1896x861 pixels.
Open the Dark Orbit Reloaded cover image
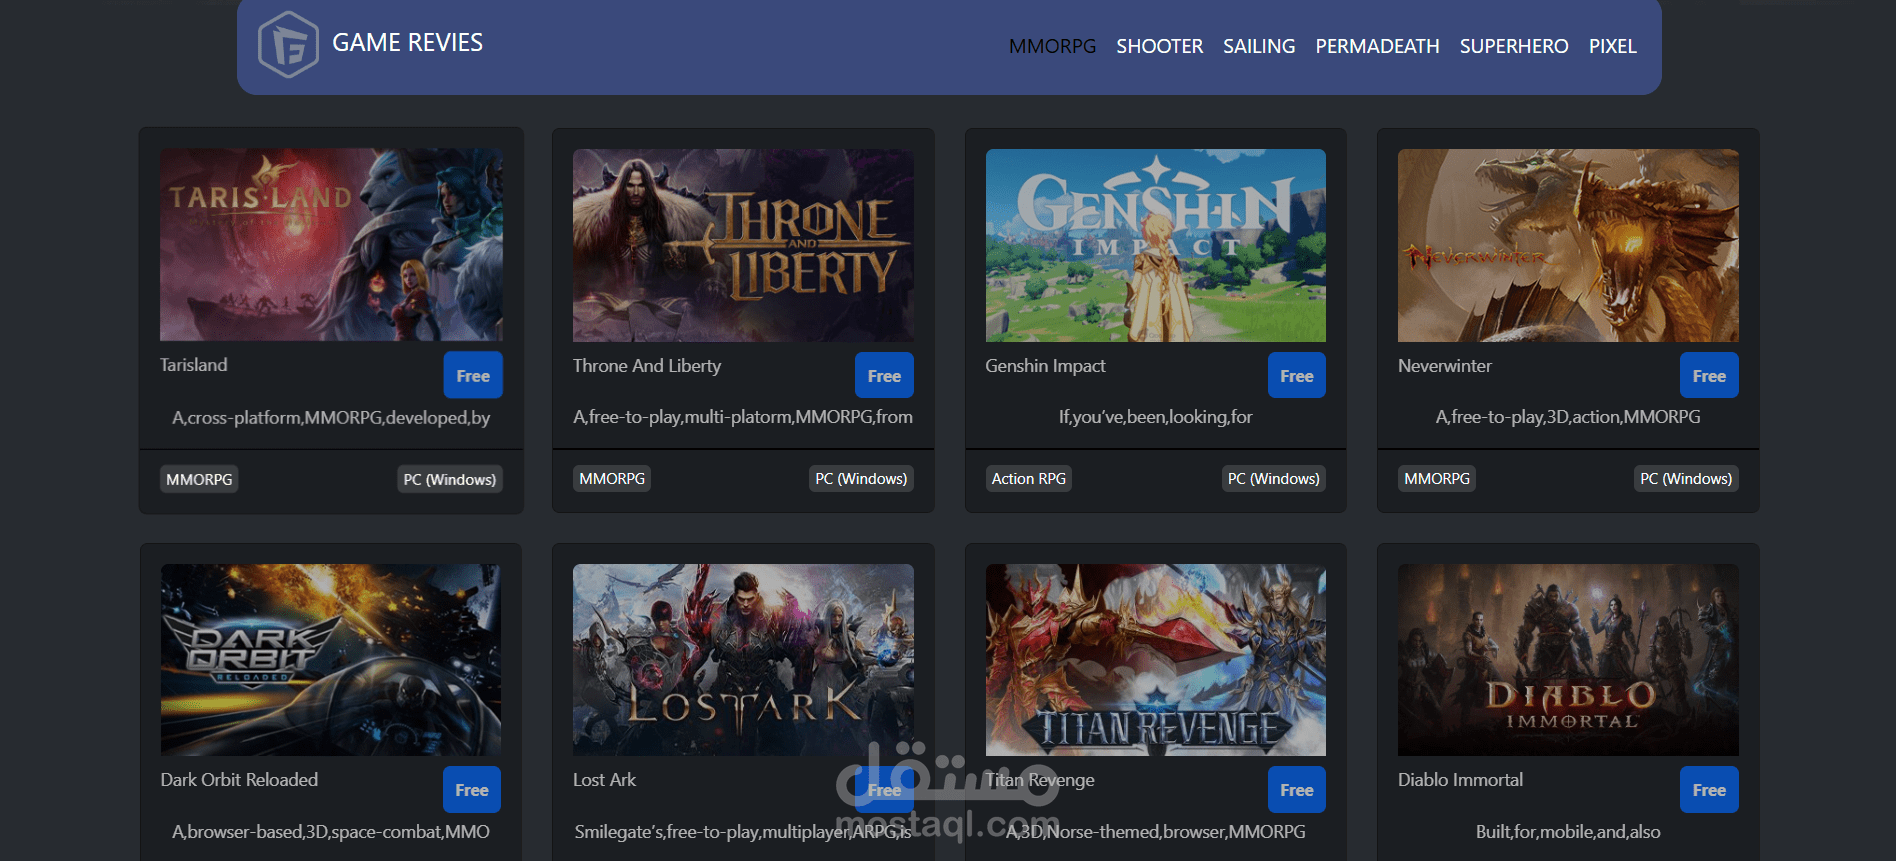tap(331, 660)
